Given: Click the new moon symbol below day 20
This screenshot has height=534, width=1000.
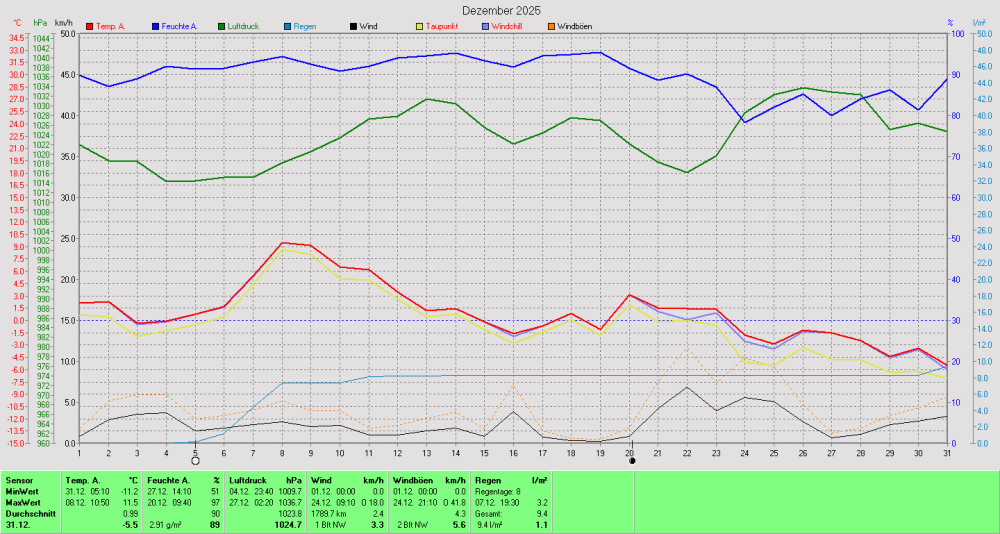Looking at the screenshot, I should point(632,461).
